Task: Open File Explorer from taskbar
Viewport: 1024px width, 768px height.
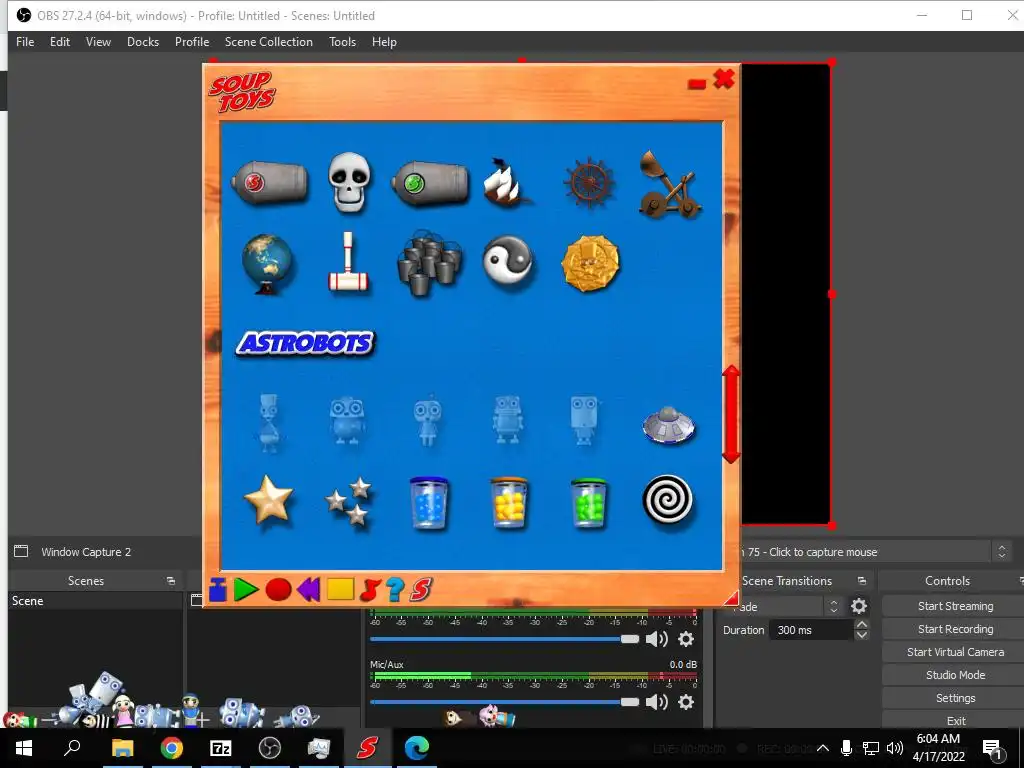Action: 122,748
